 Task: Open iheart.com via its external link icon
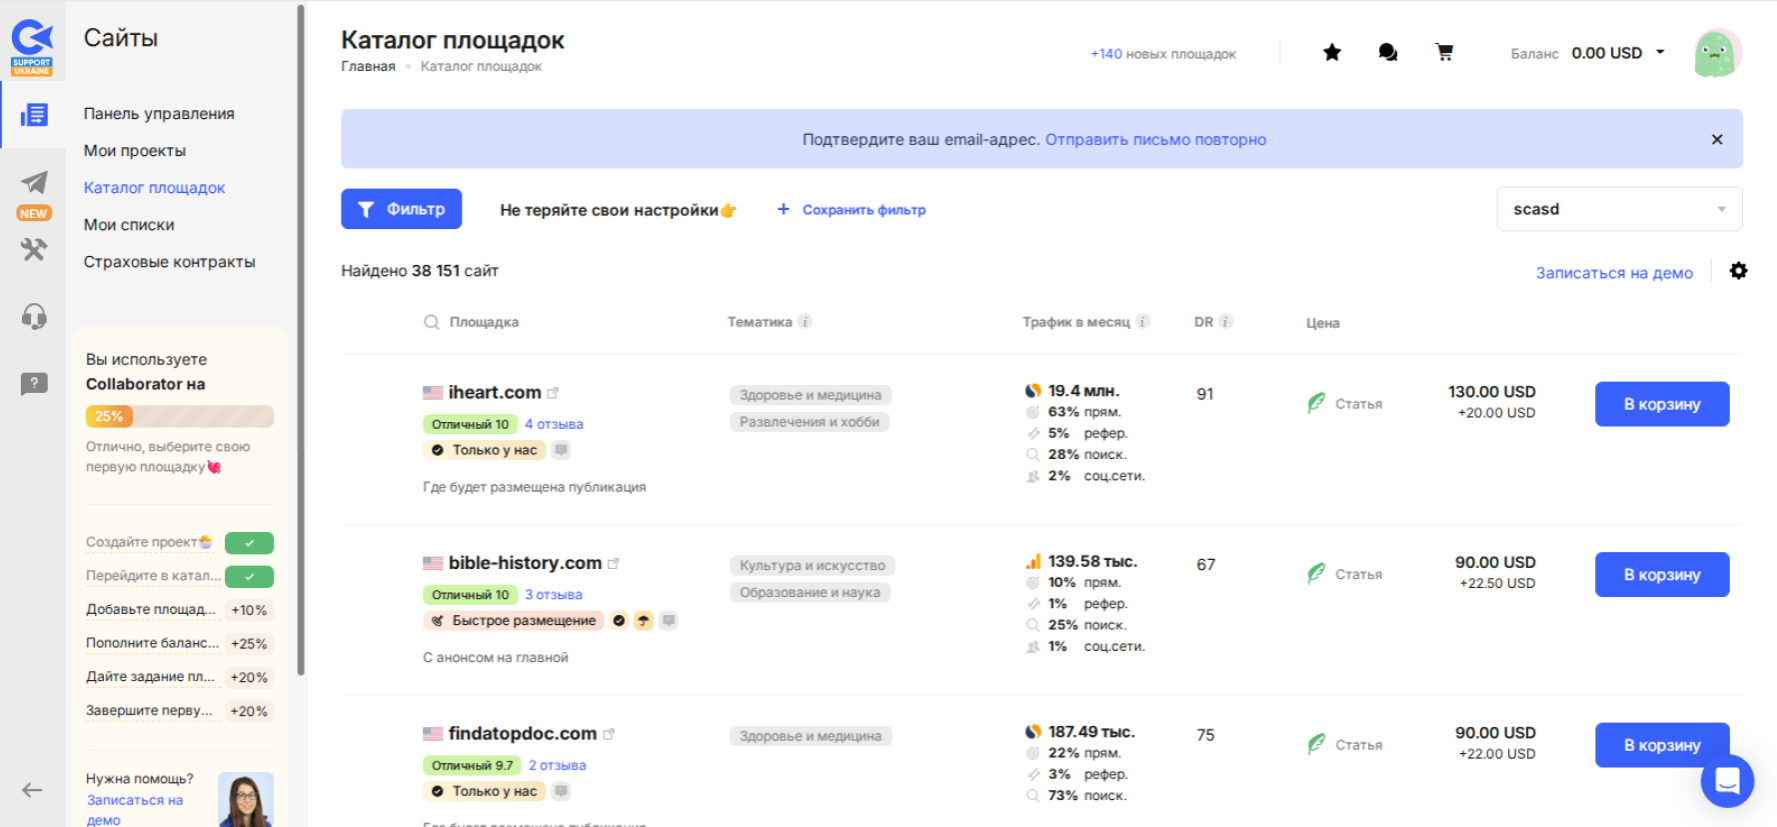tap(553, 393)
